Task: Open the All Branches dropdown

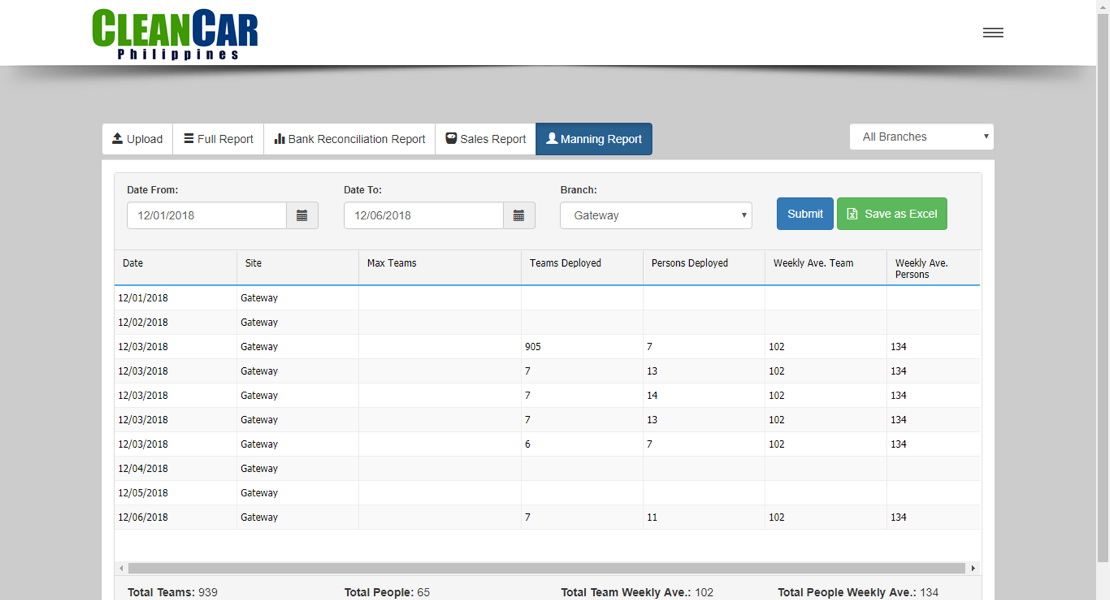Action: [x=920, y=136]
